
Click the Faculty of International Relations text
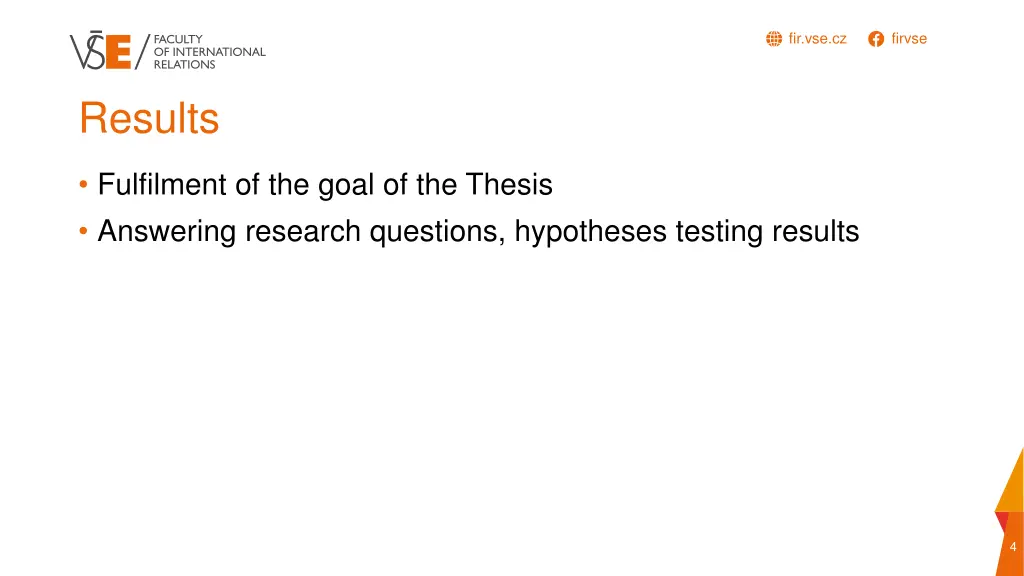click(x=209, y=51)
